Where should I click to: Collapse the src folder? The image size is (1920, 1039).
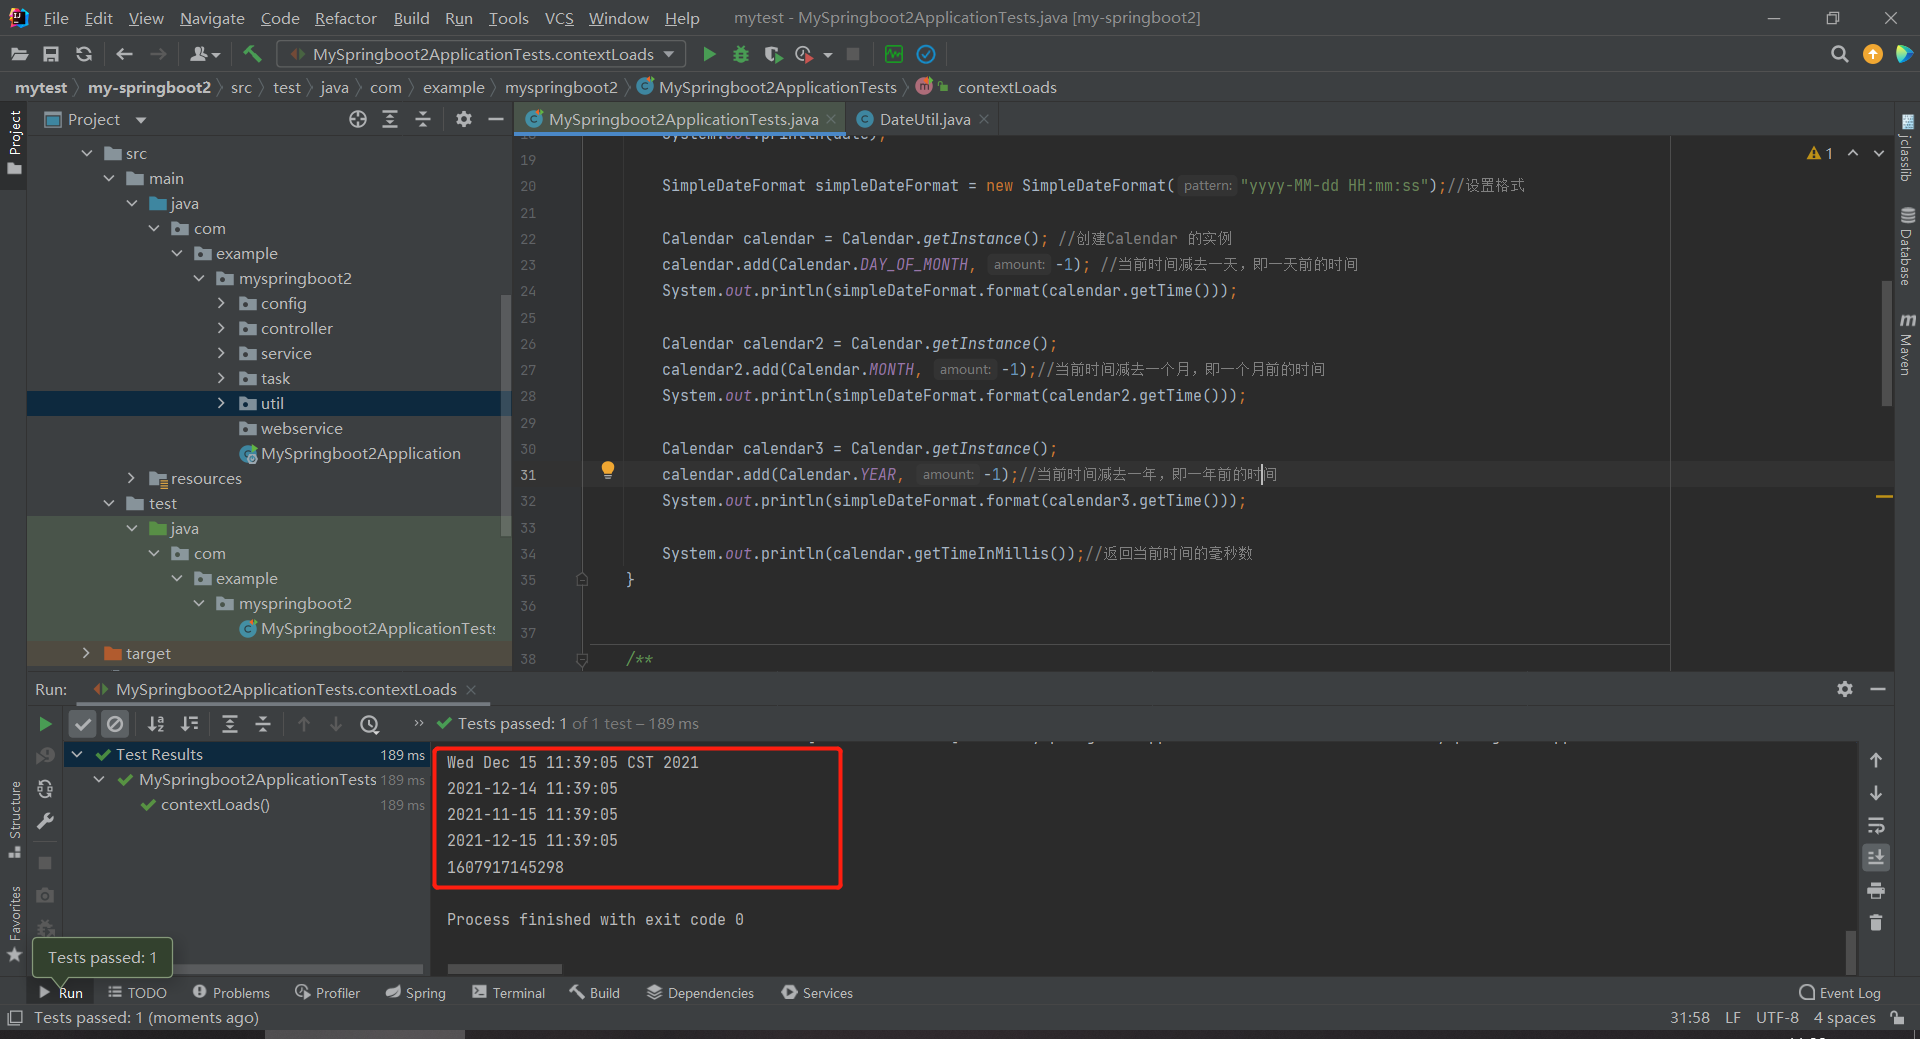tap(87, 153)
